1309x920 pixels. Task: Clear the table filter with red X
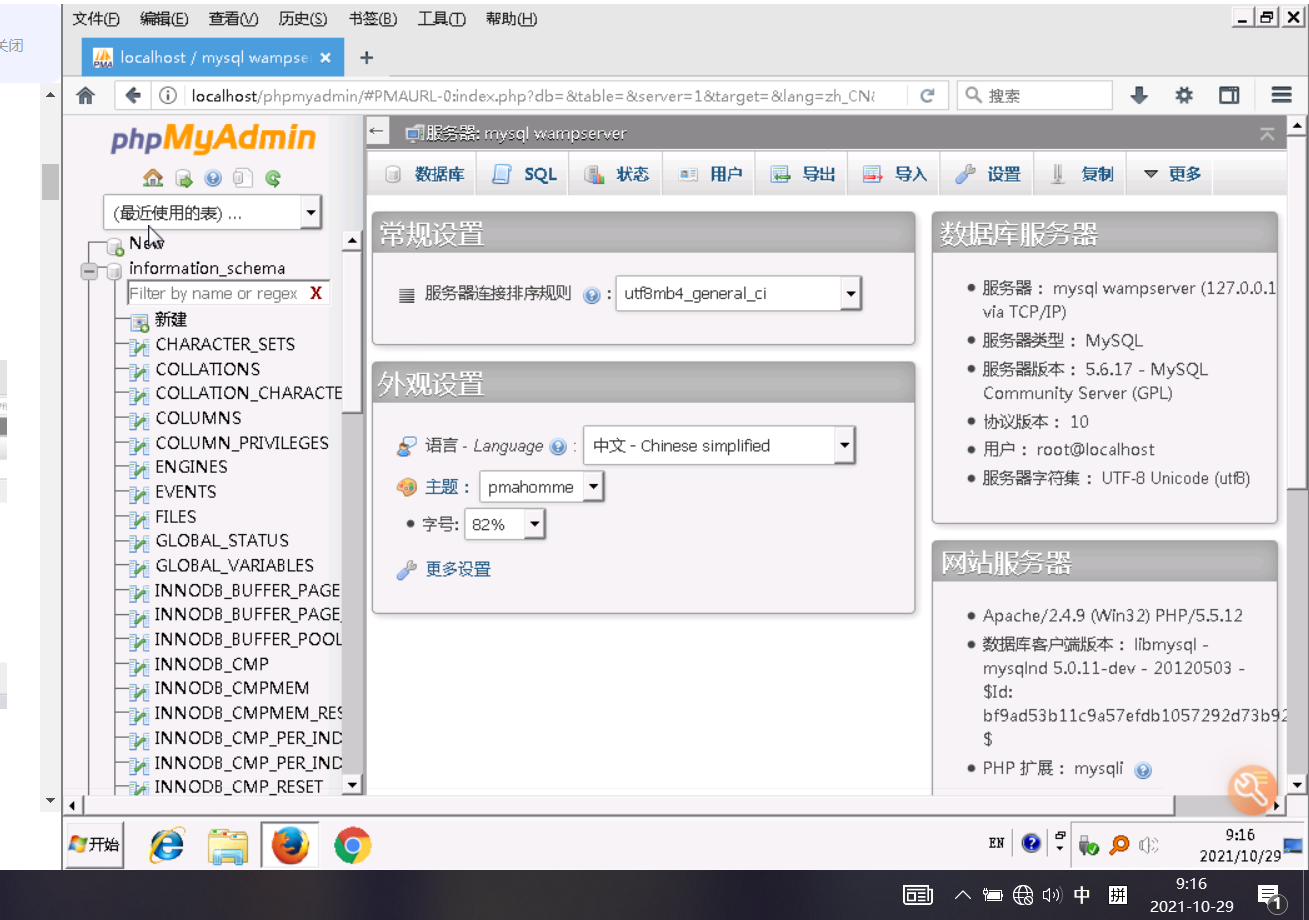316,293
